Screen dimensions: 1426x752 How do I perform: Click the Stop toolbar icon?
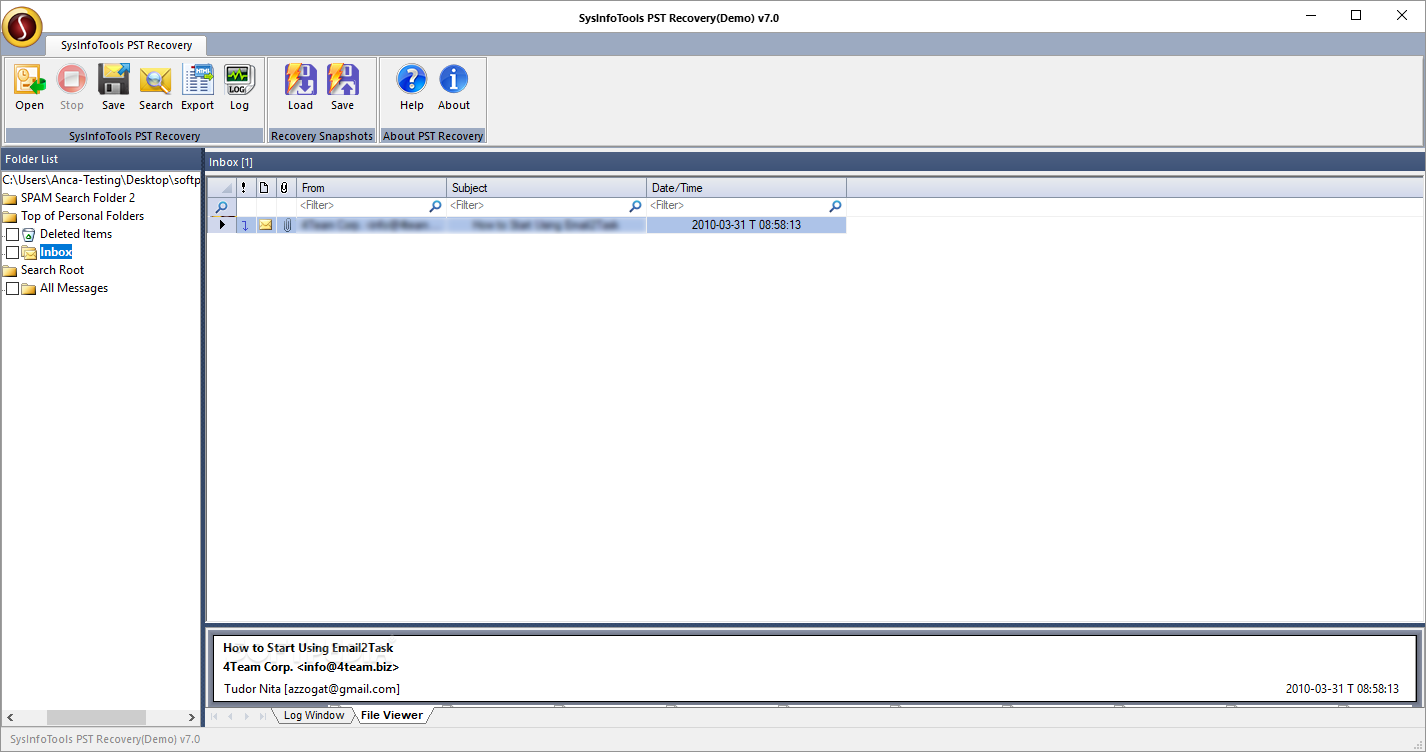click(x=72, y=87)
